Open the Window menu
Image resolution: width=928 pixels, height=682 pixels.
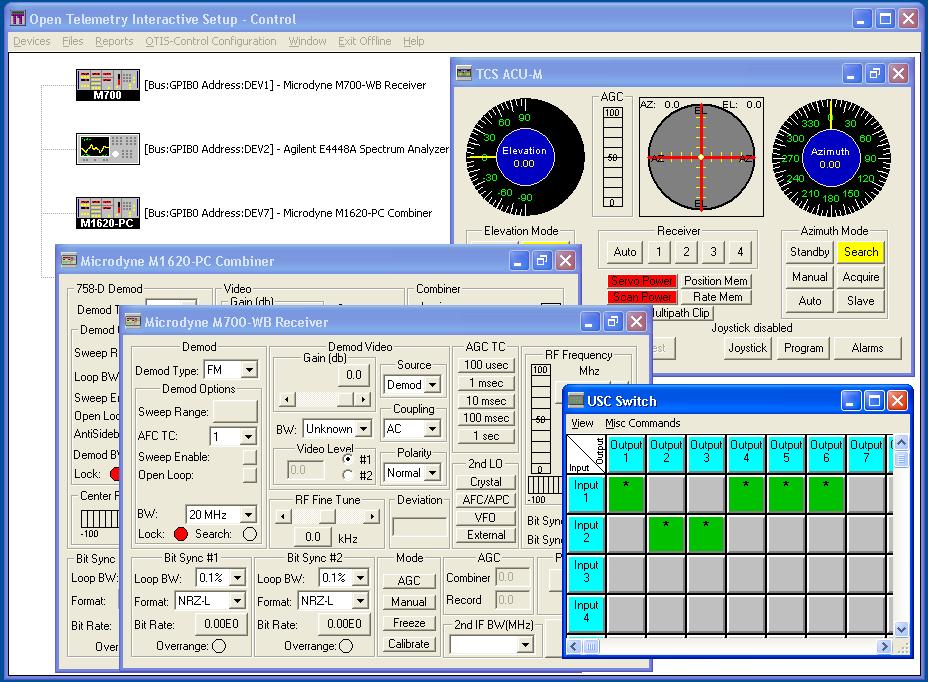[307, 41]
